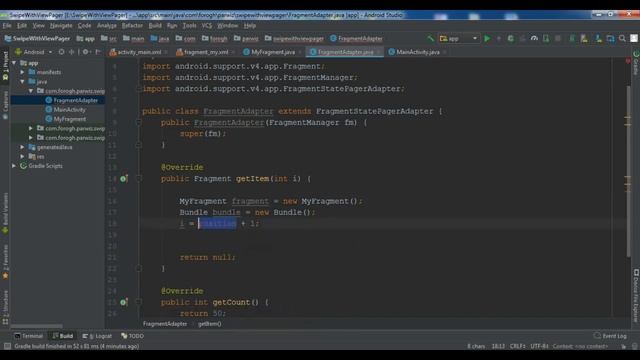
Task: Run the app with green play icon
Action: click(x=487, y=38)
